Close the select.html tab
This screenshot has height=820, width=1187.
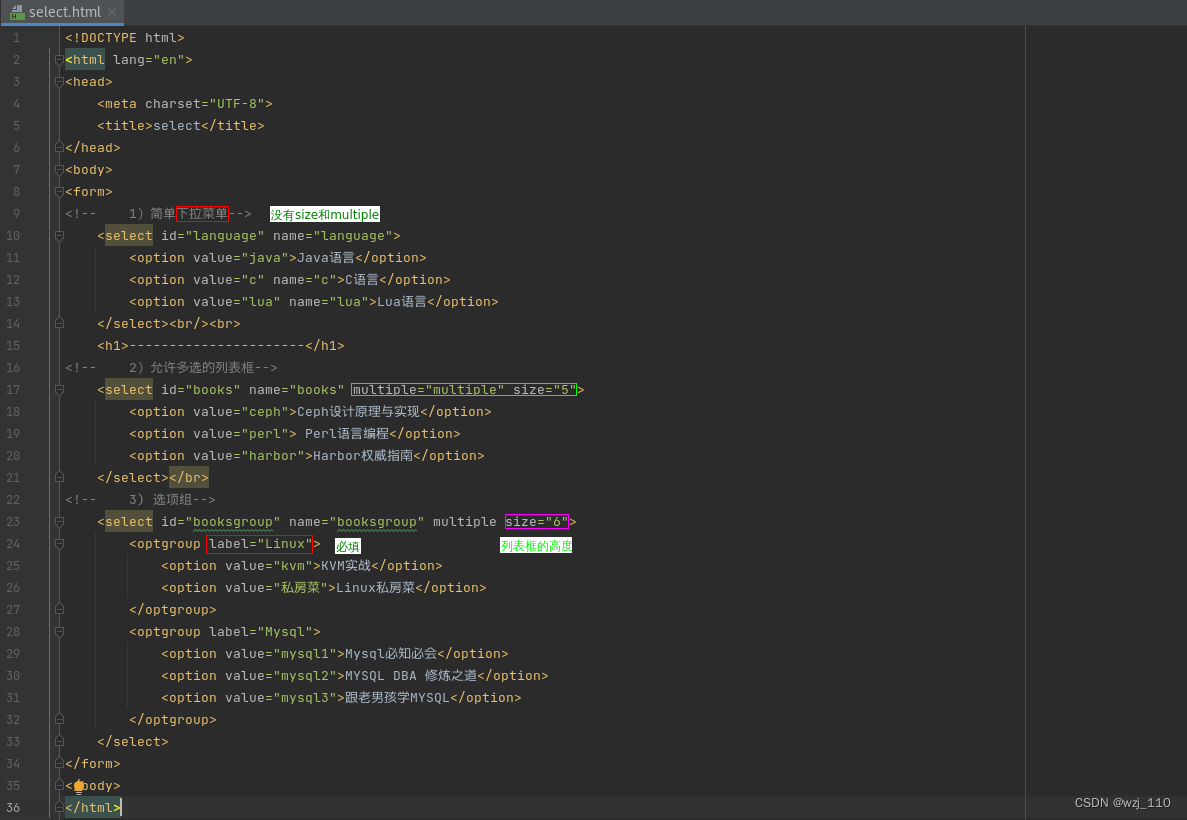pyautogui.click(x=112, y=12)
